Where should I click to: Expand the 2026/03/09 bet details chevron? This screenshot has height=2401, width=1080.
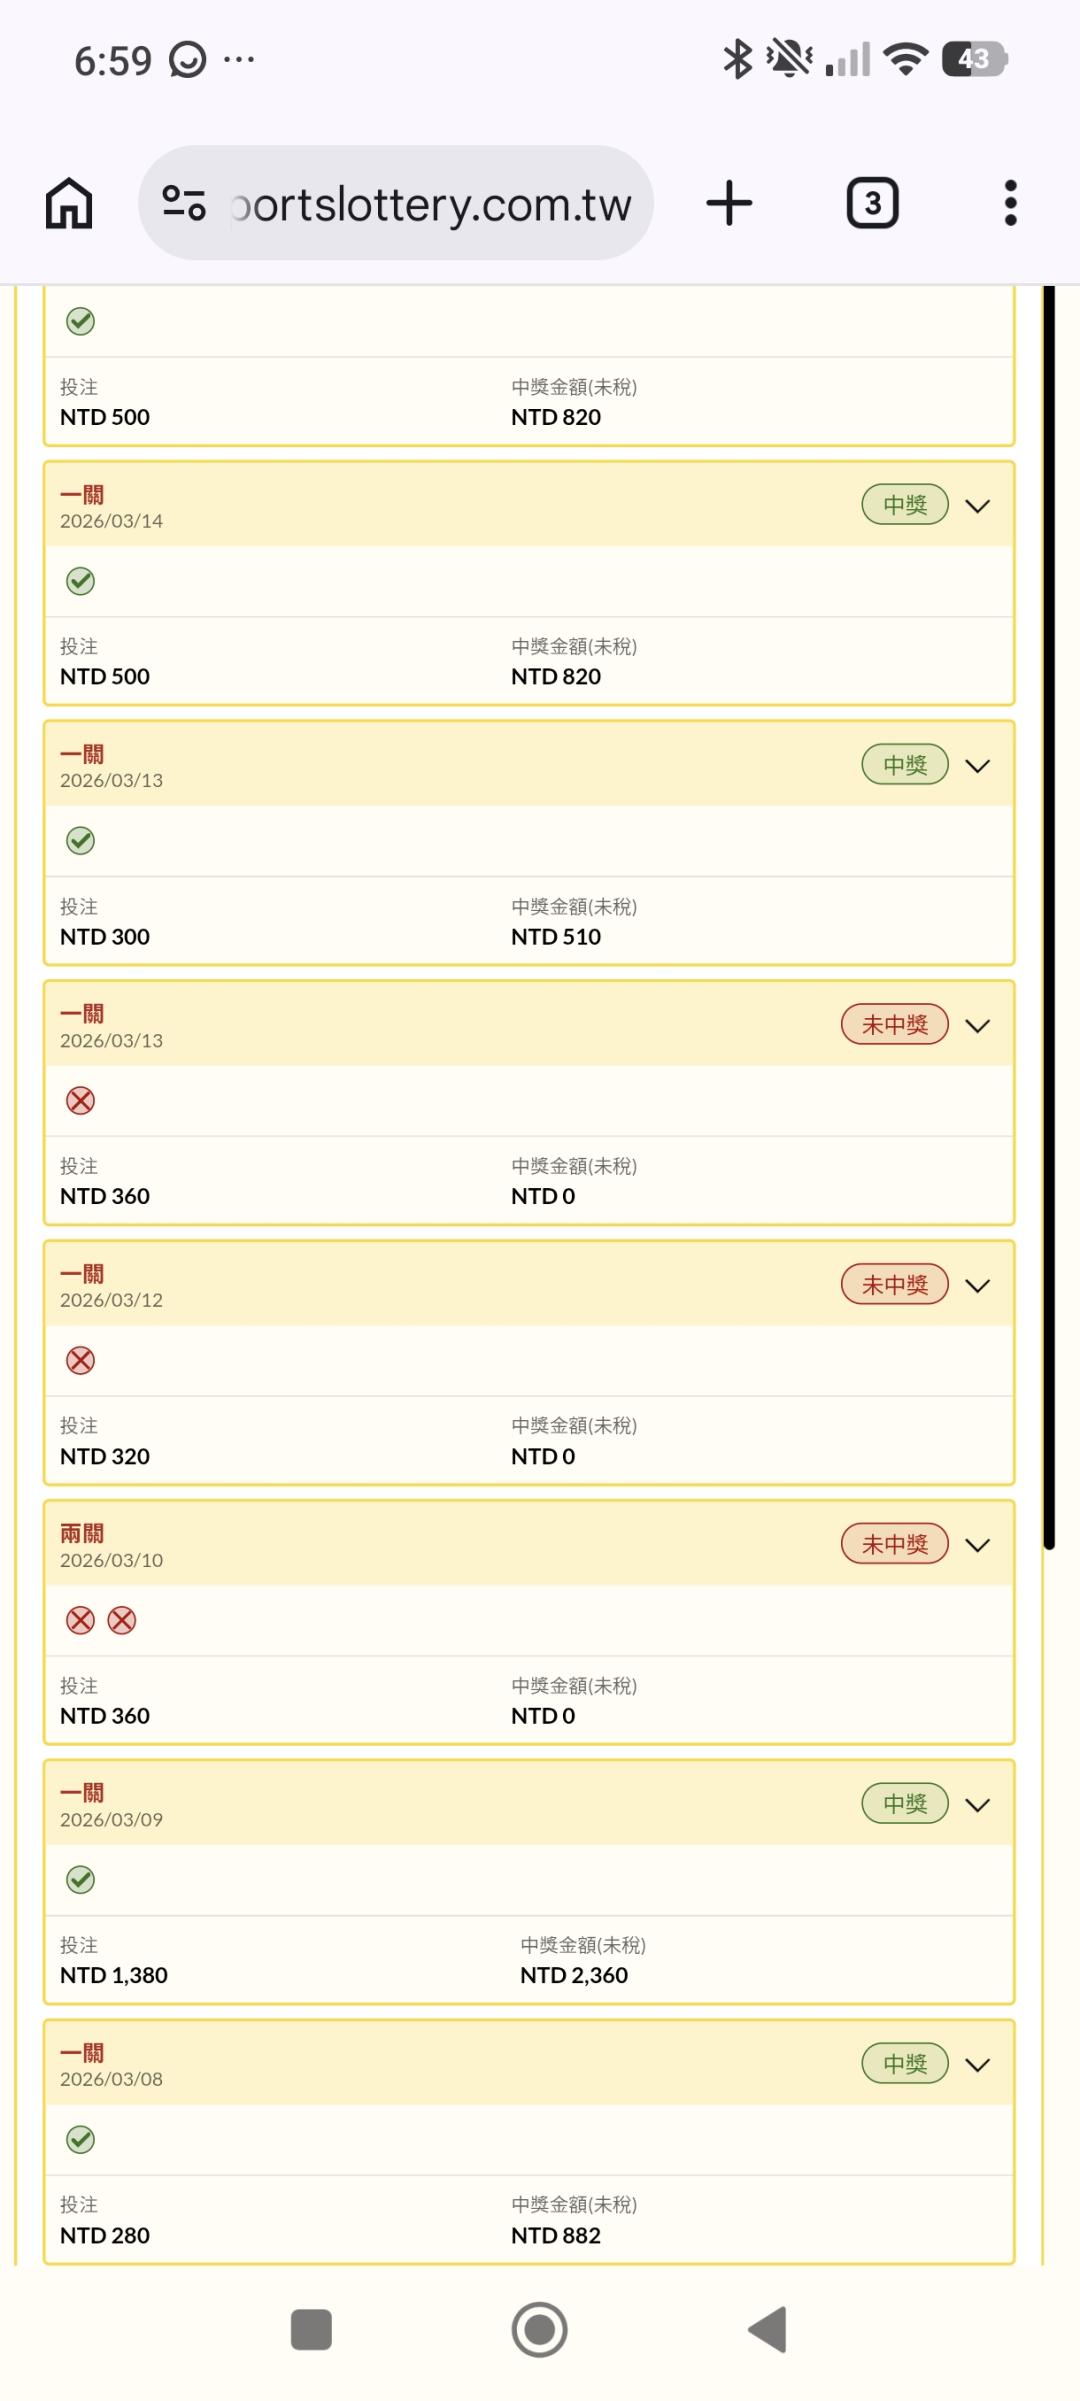click(977, 1805)
